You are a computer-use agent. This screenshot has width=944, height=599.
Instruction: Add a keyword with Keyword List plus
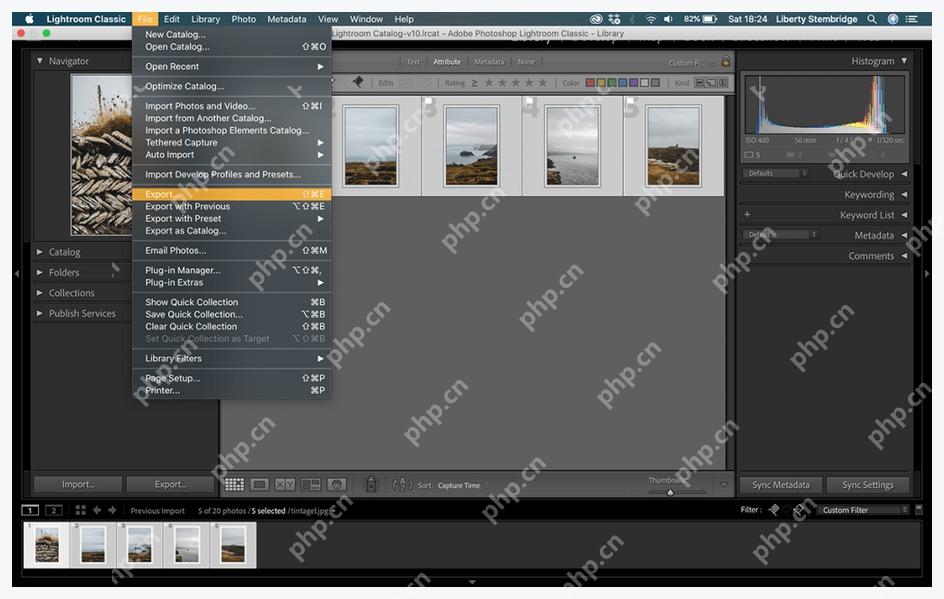click(747, 214)
